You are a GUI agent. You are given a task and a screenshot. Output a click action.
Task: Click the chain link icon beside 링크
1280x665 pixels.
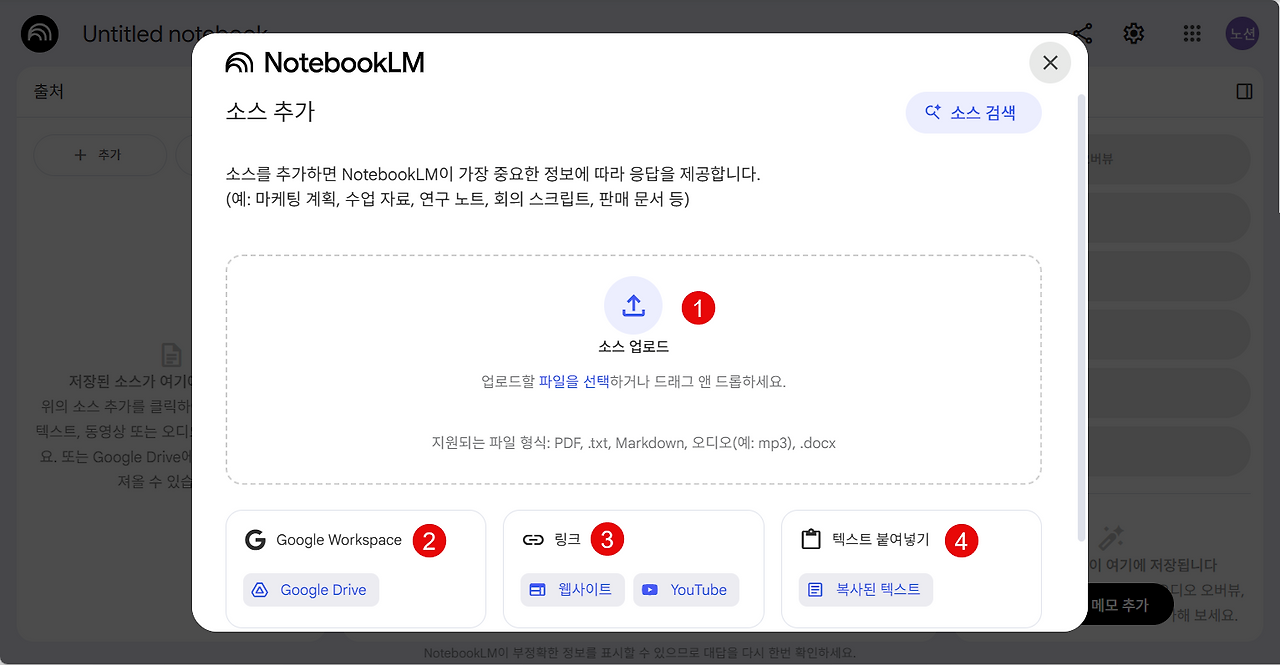(x=533, y=540)
